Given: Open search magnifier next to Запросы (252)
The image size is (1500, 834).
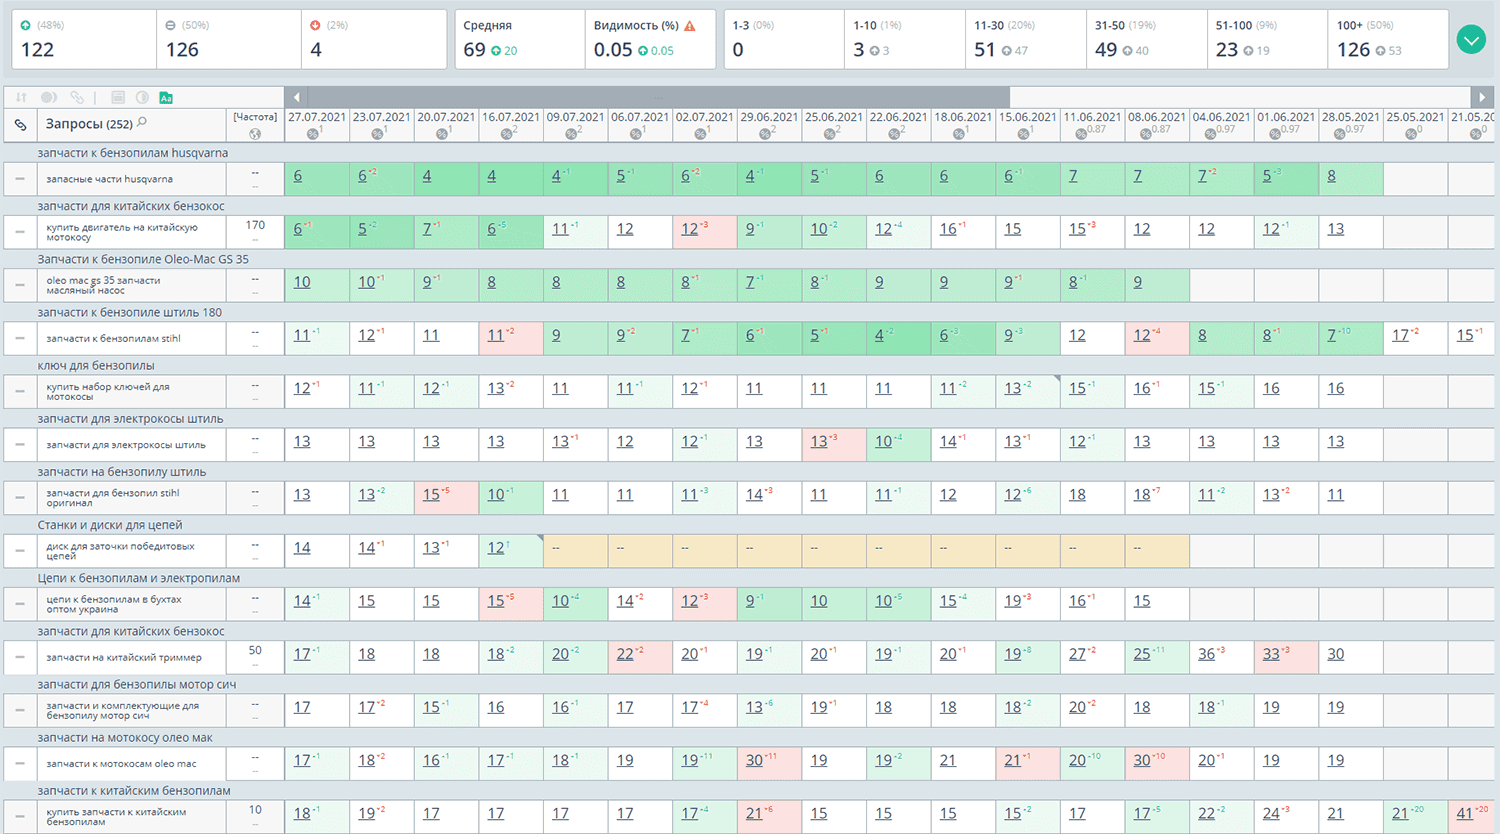Looking at the screenshot, I should click(x=142, y=122).
